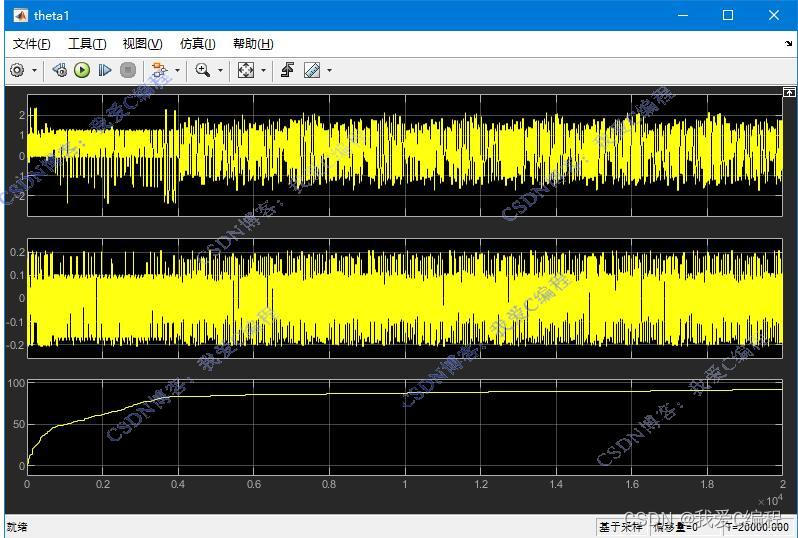
Task: Click the 基于采样 status bar entry
Action: 621,527
